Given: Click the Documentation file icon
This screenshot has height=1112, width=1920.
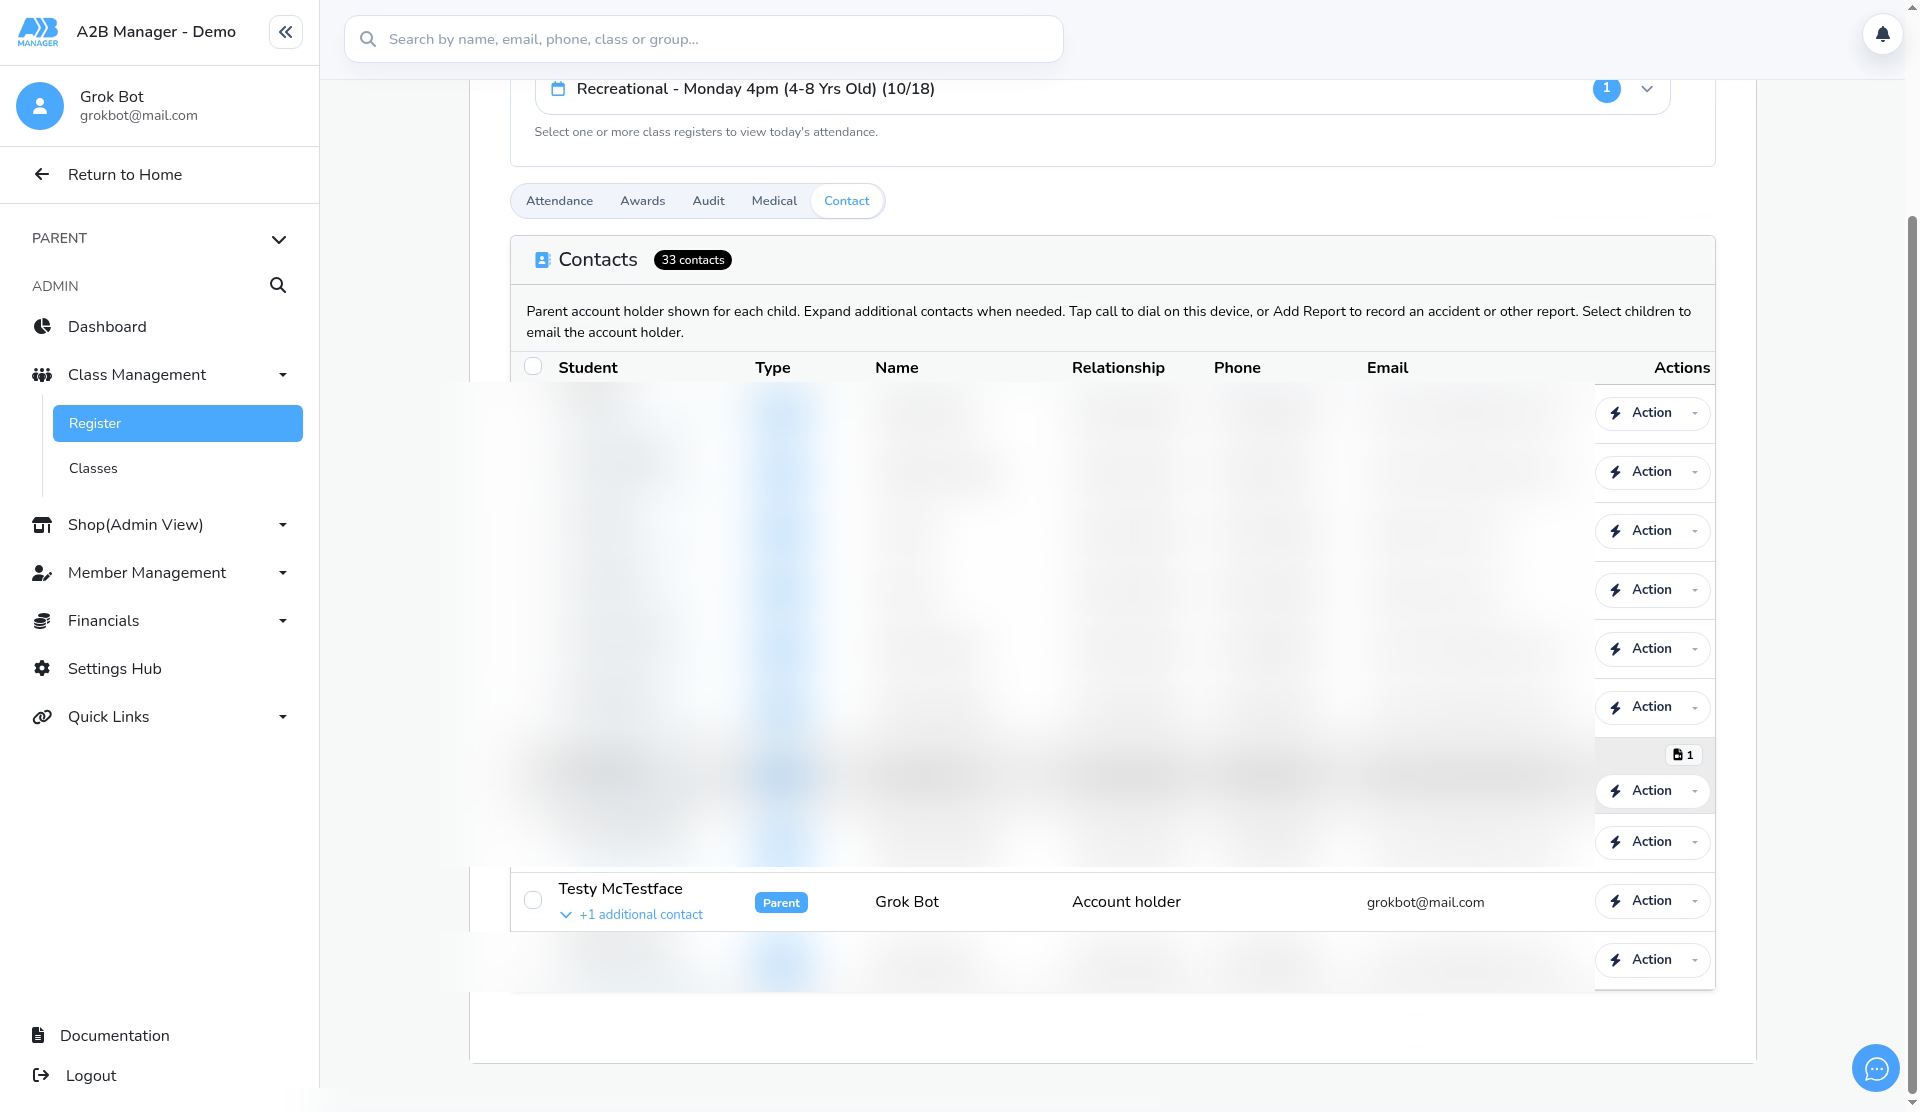Looking at the screenshot, I should (x=38, y=1035).
